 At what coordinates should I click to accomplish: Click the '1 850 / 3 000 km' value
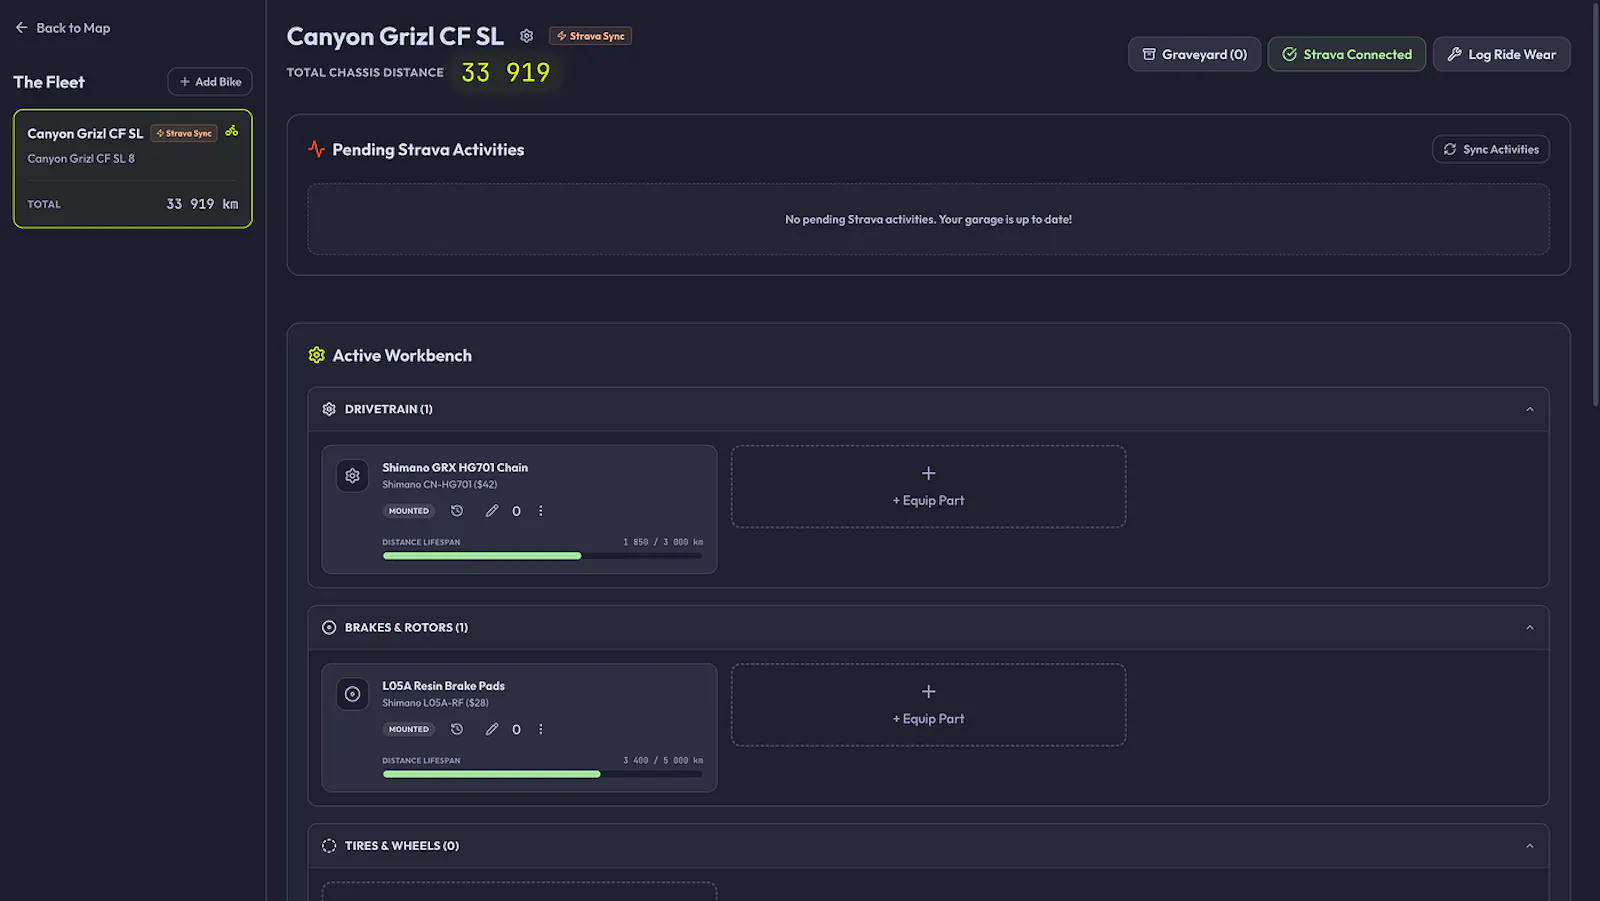click(663, 542)
